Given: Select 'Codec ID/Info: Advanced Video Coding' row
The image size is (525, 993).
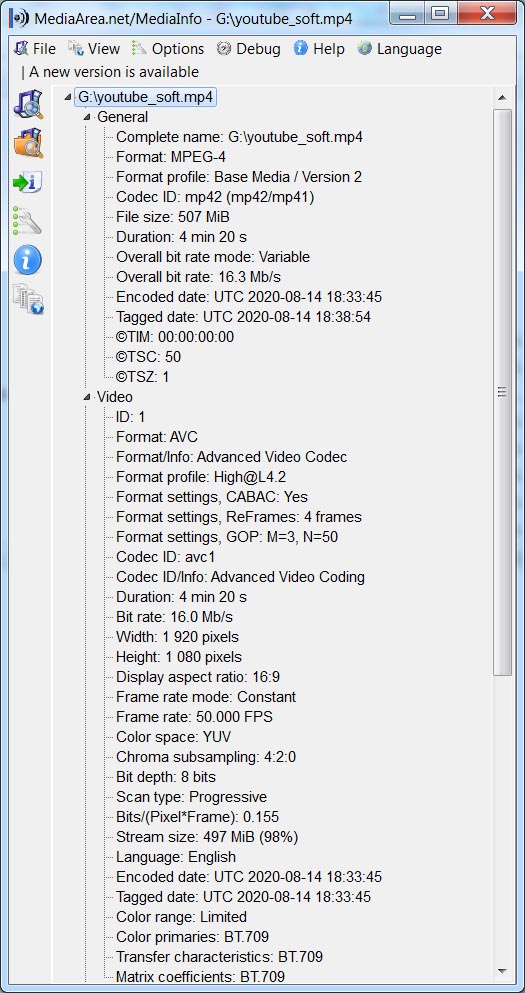Looking at the screenshot, I should click(241, 577).
